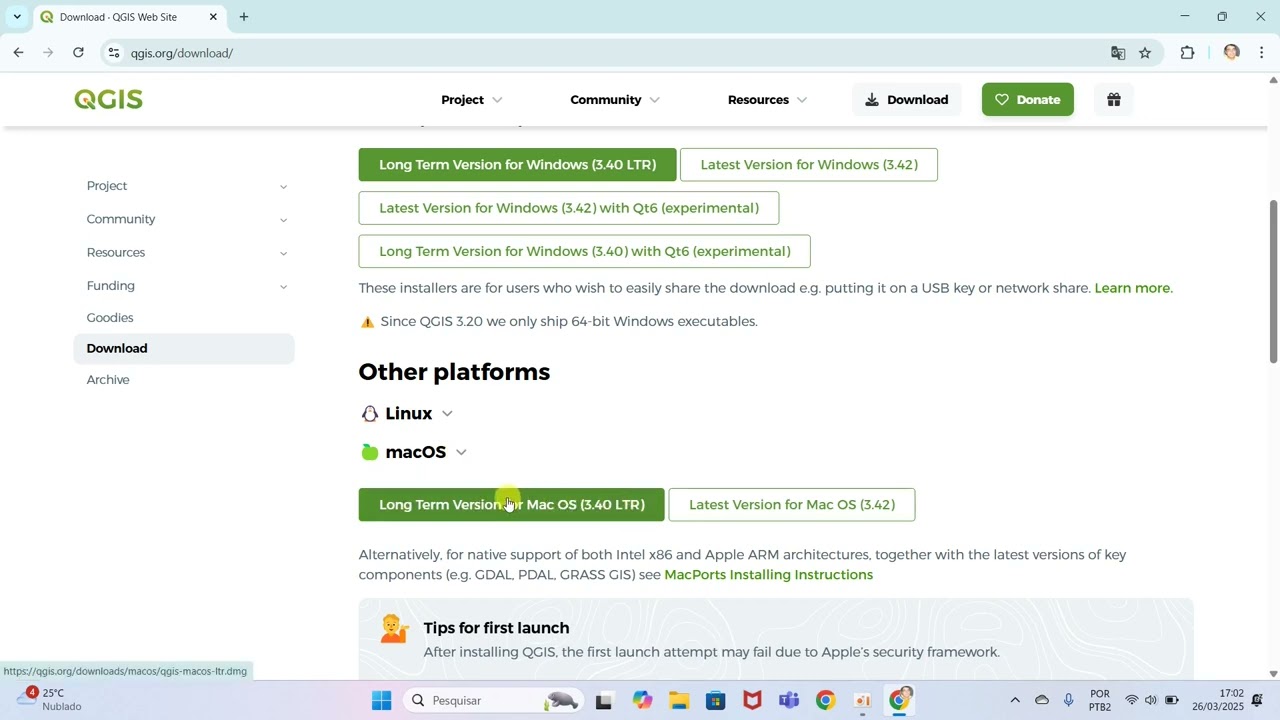
Task: Open the Learn more link
Action: coord(1132,288)
